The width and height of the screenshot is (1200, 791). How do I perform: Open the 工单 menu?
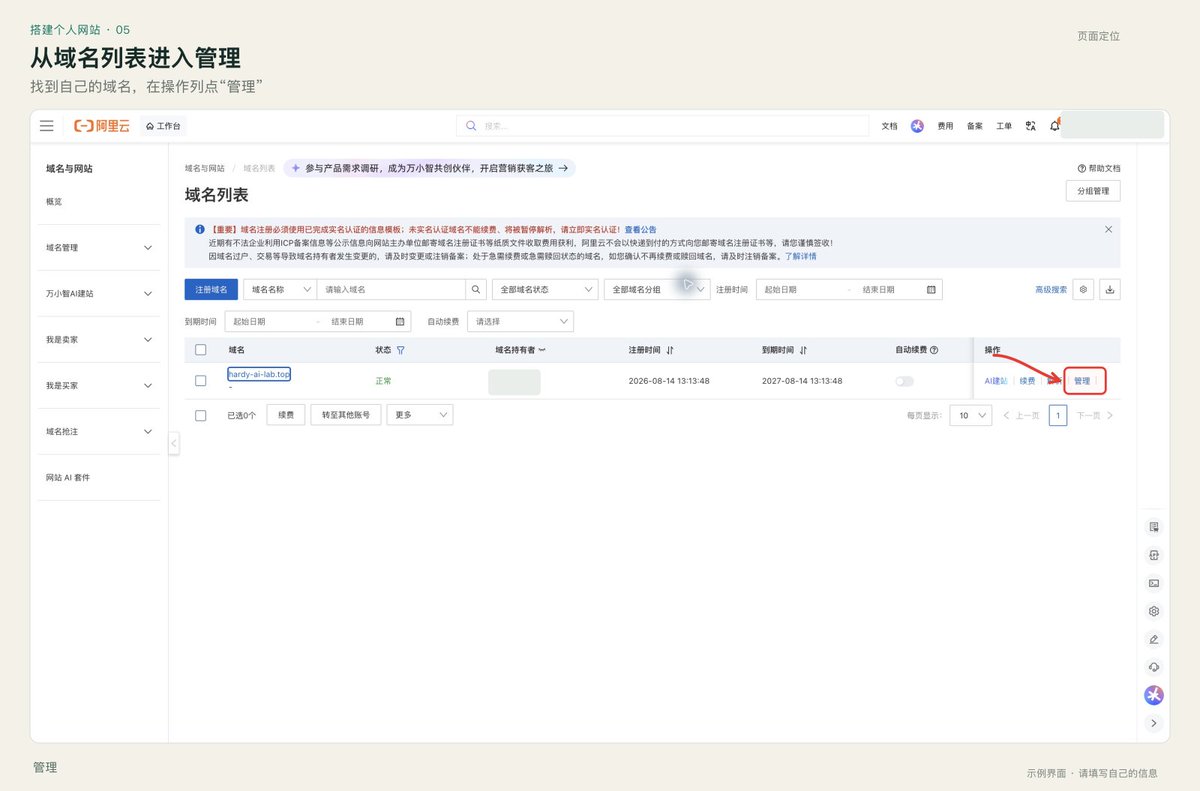click(1004, 126)
